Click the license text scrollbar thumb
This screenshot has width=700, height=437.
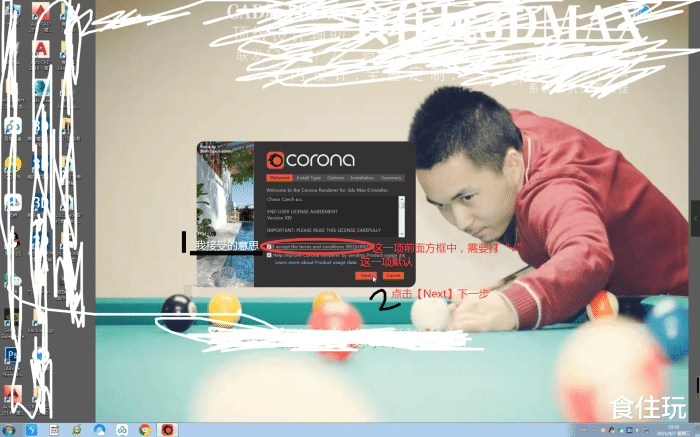click(402, 205)
